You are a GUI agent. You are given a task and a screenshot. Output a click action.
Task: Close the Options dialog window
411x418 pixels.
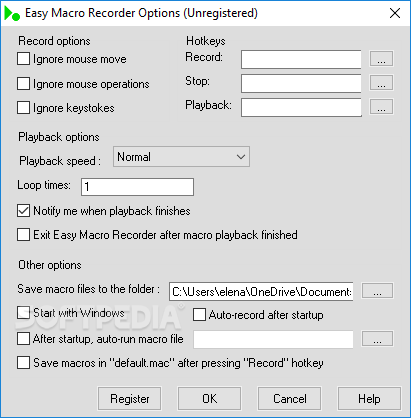[395, 13]
